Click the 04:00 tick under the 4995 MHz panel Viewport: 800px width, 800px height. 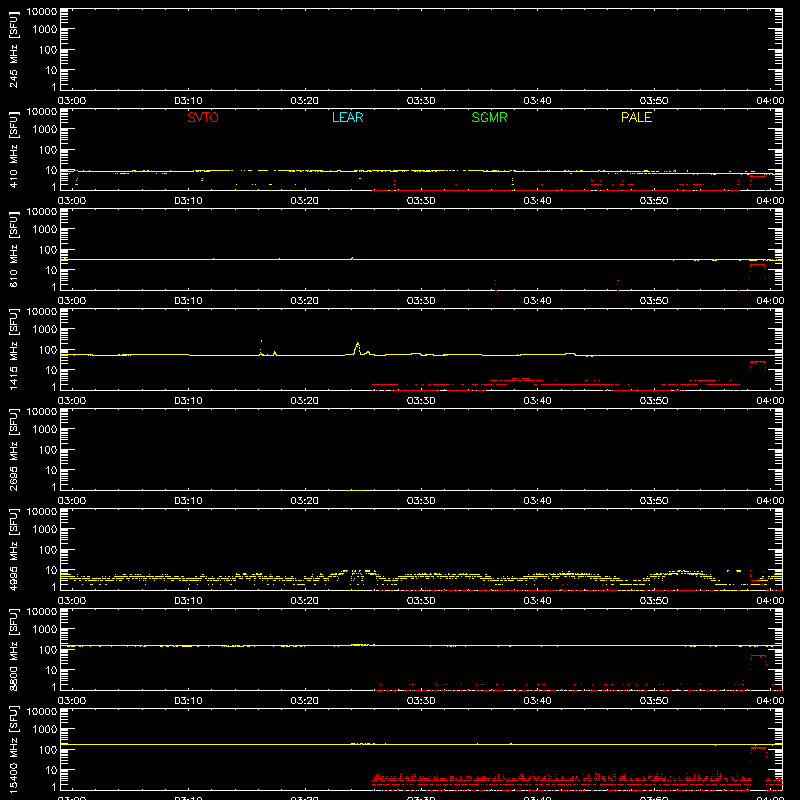[x=770, y=601]
